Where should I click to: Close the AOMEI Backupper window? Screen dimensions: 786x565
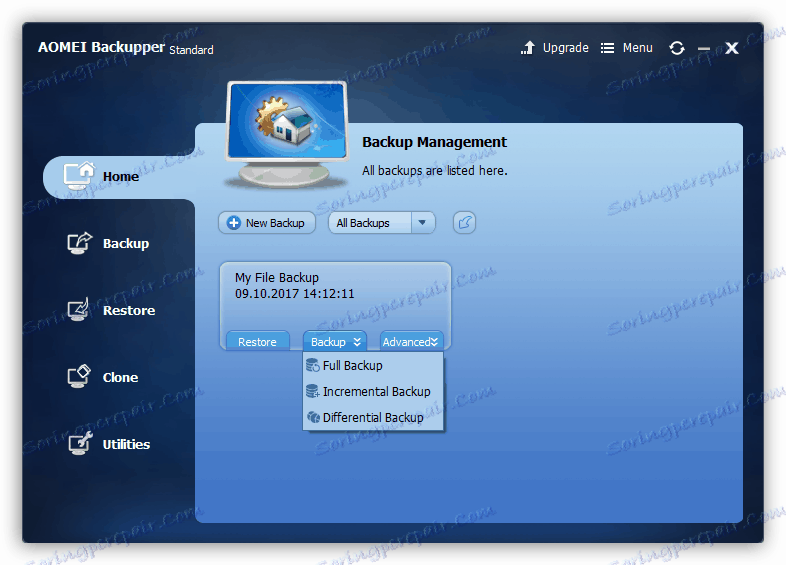732,48
